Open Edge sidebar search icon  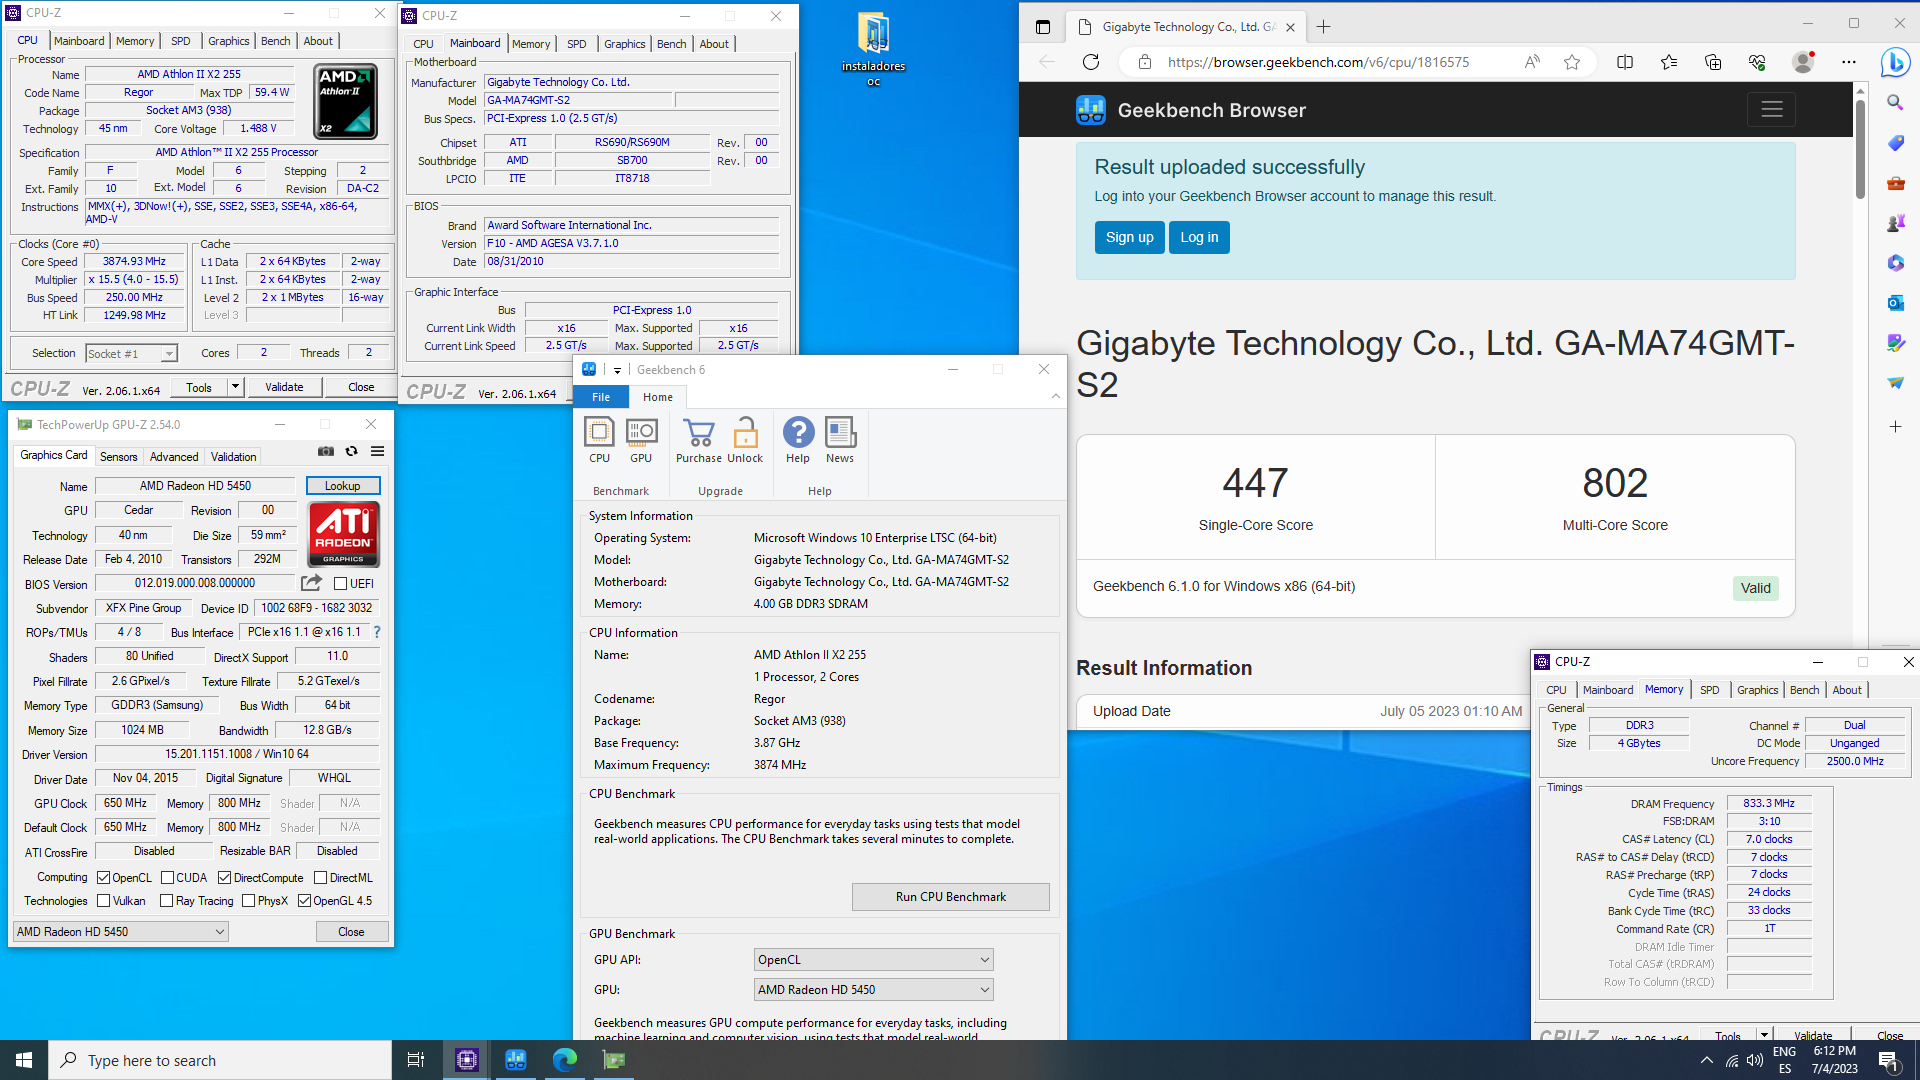1895,102
